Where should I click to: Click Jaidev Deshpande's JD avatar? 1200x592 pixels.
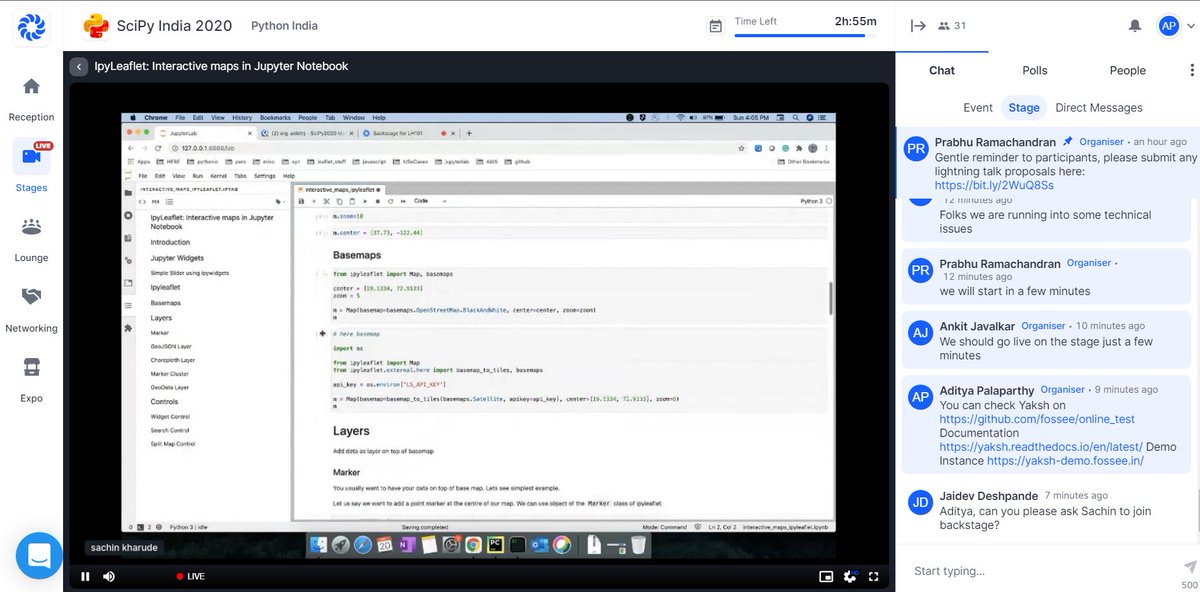click(920, 503)
